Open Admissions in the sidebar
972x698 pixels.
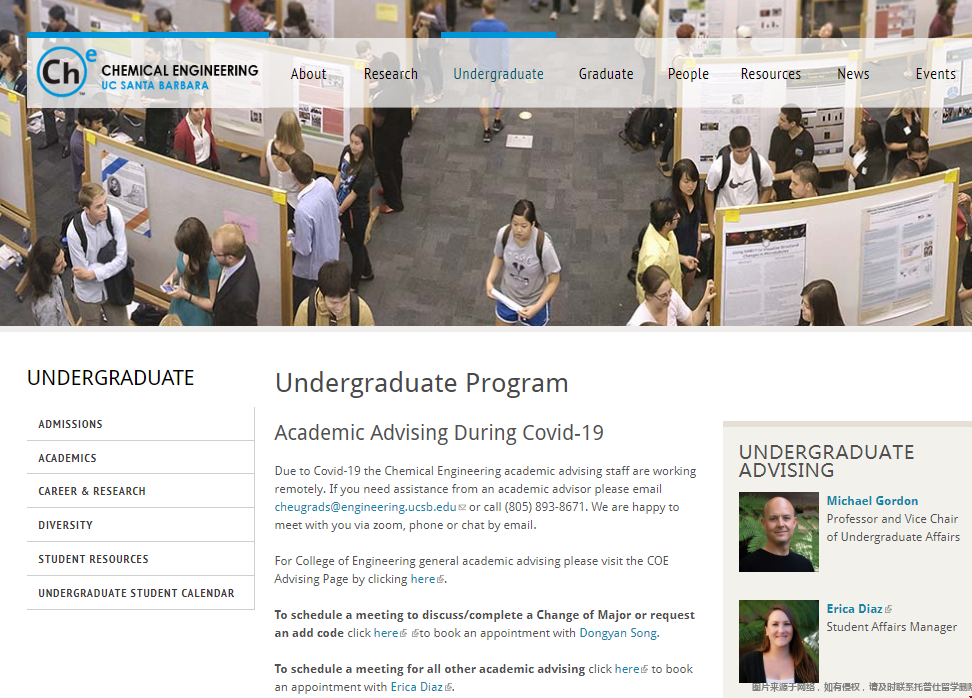click(71, 424)
